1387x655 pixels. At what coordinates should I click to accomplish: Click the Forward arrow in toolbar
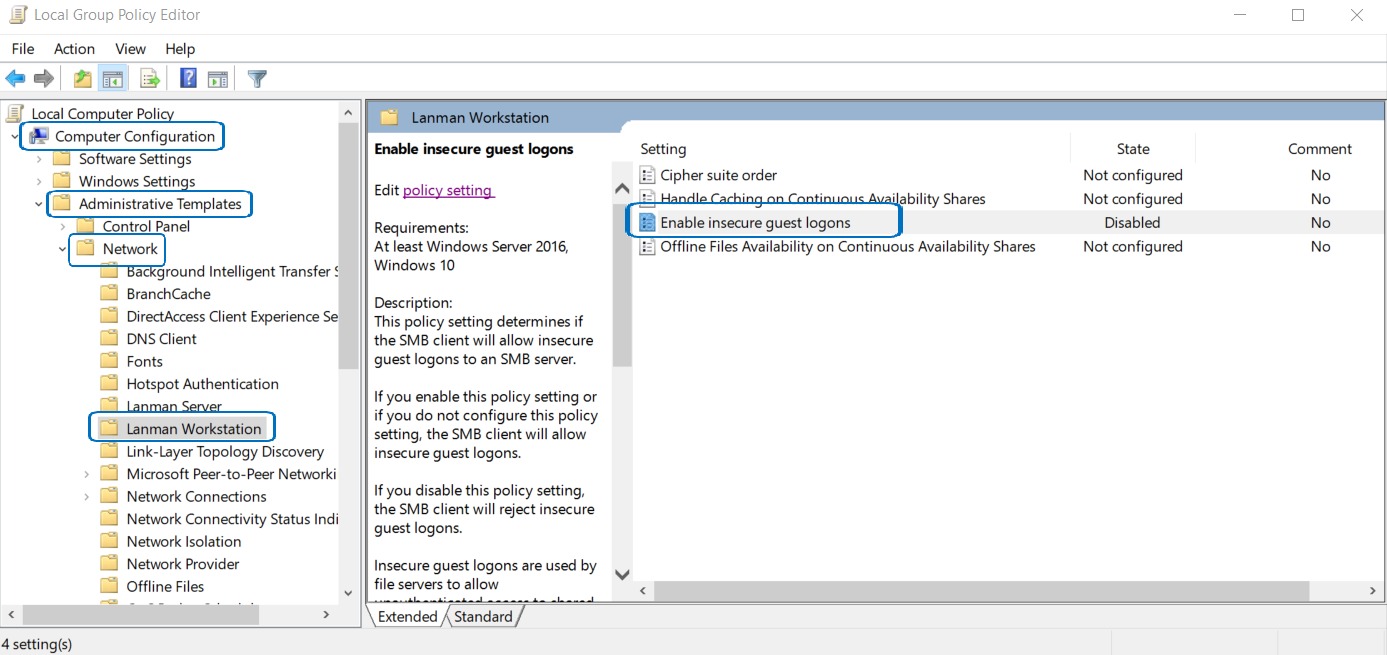(x=44, y=79)
